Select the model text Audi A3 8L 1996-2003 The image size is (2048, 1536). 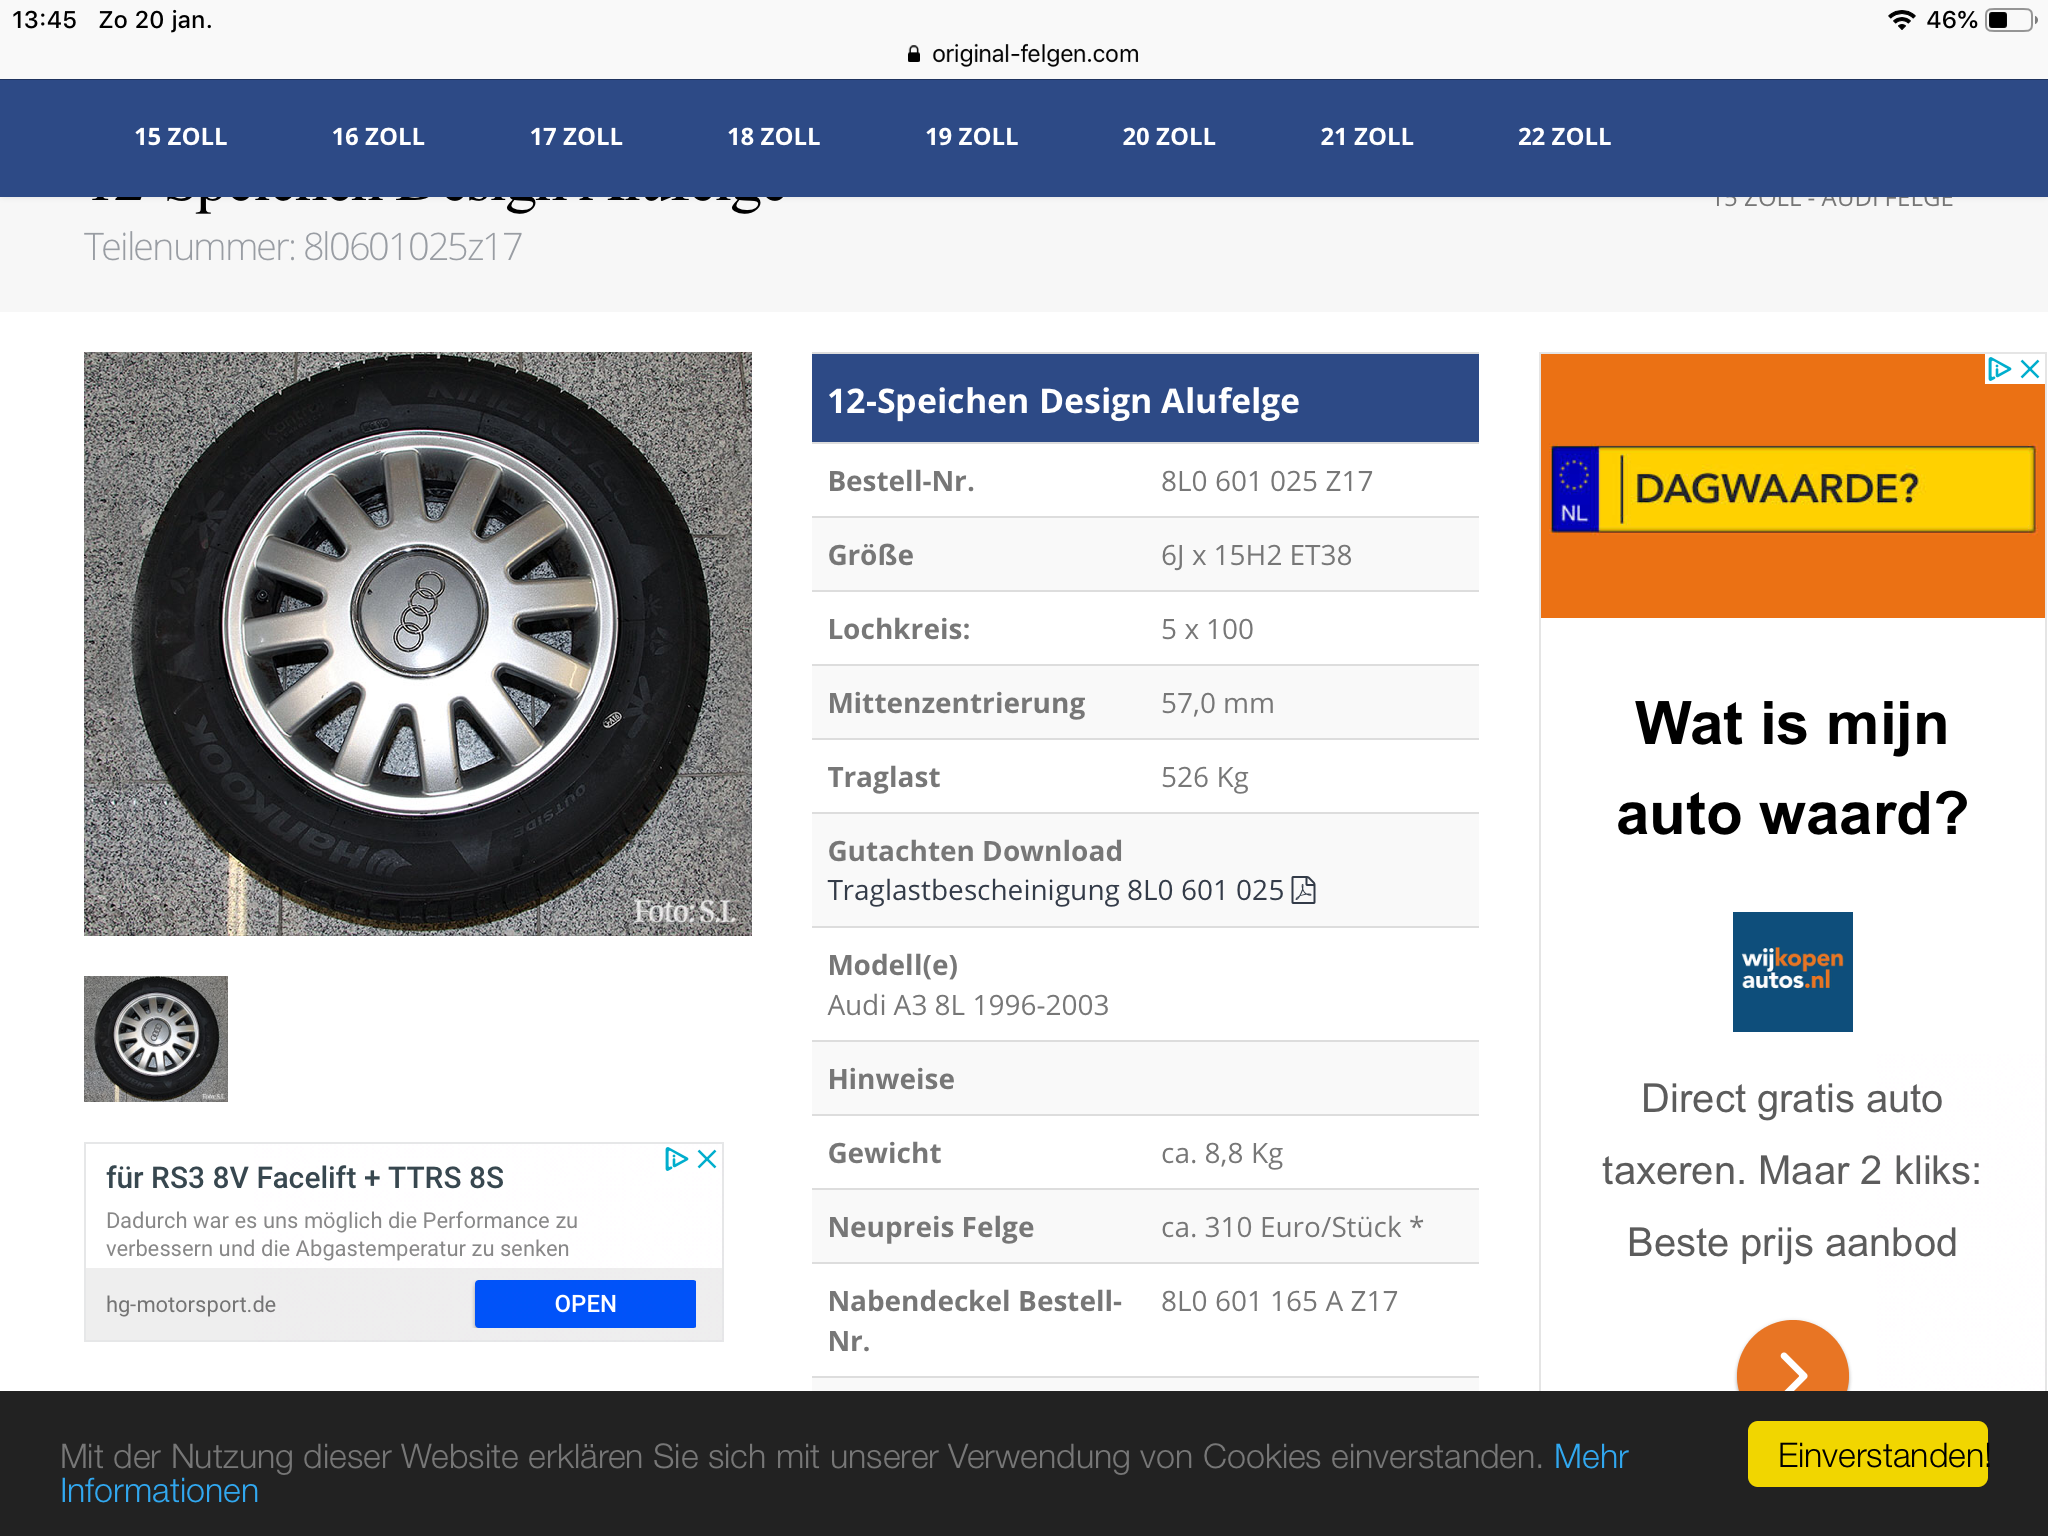[x=968, y=1005]
